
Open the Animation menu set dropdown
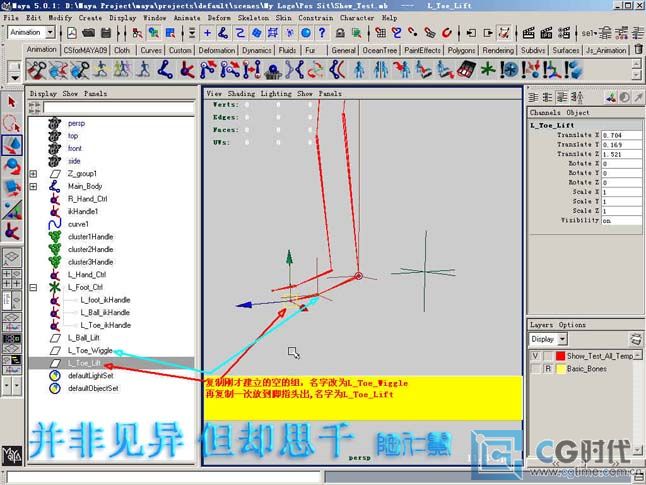(50, 32)
